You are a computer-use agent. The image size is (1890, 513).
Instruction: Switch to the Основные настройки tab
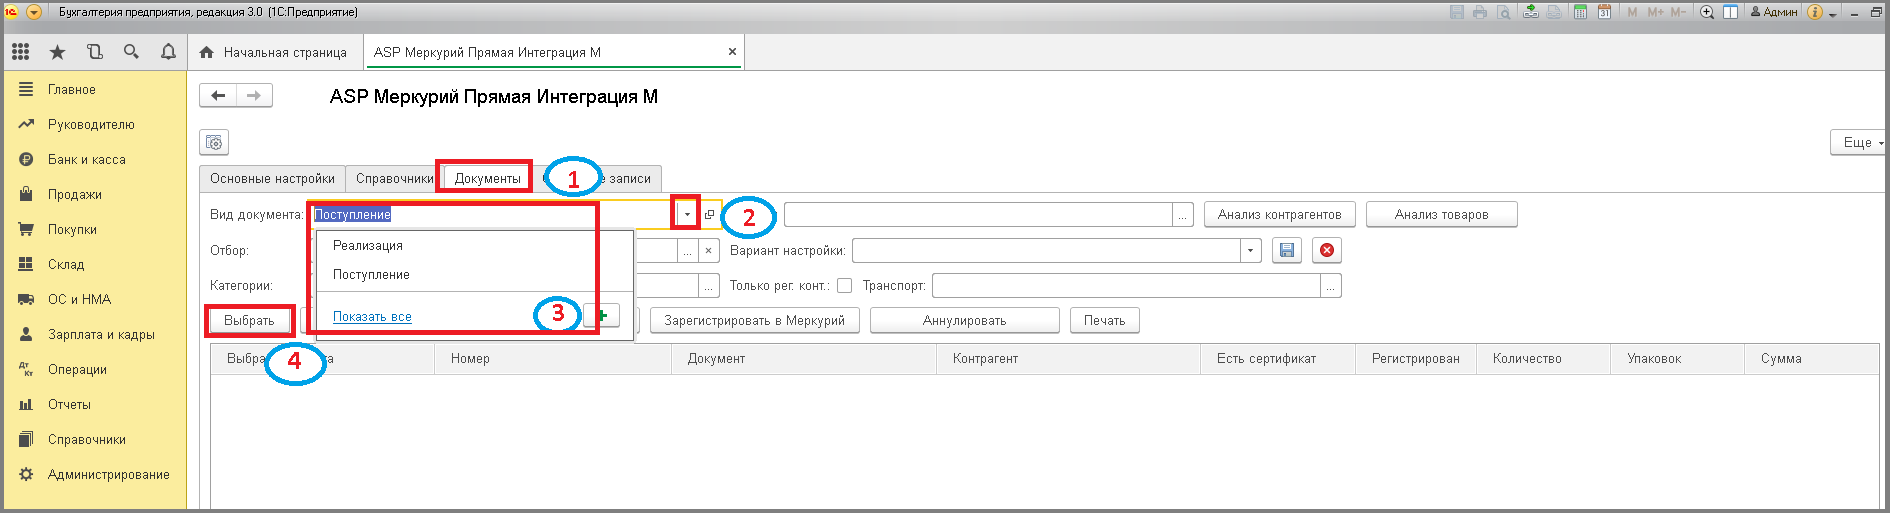[272, 178]
